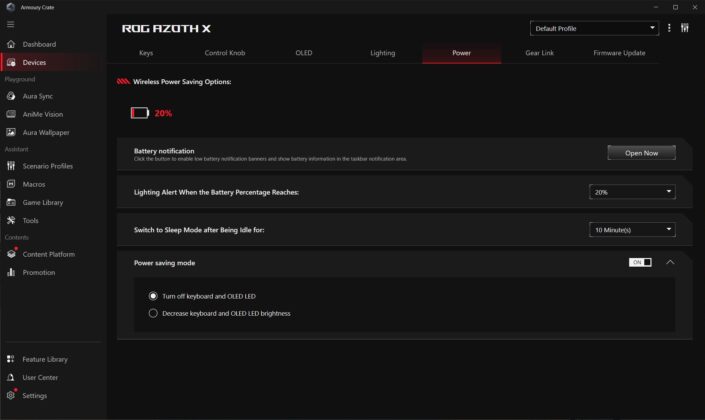Open the Lighting Alert 20% dropdown
Viewport: 705px width, 420px height.
[632, 192]
